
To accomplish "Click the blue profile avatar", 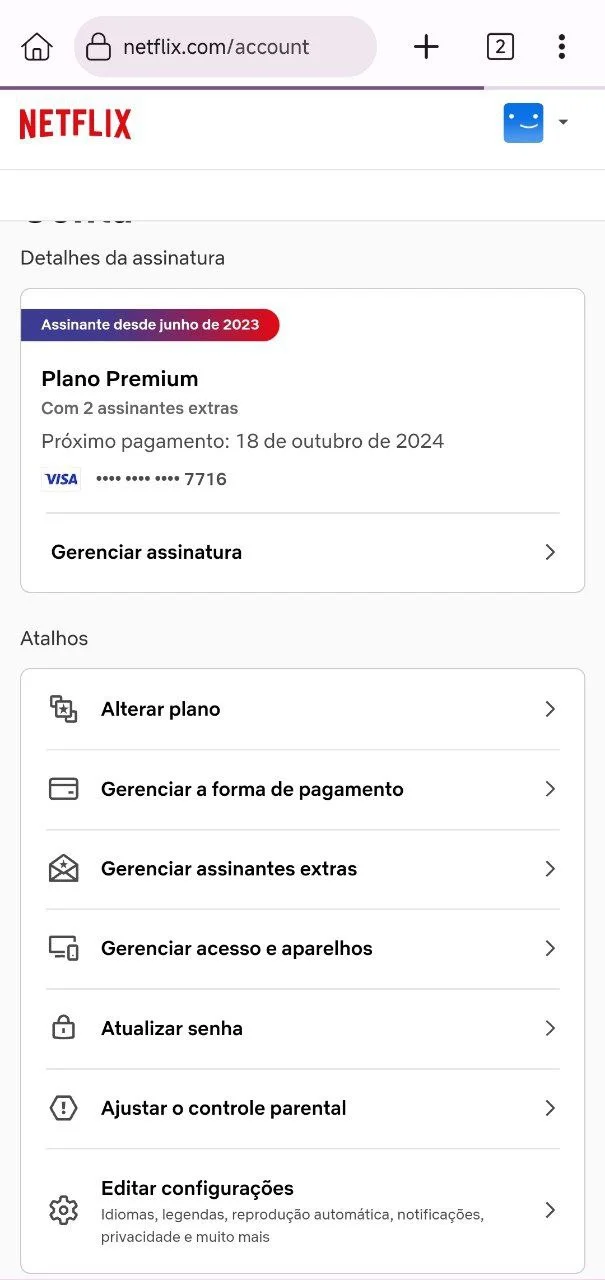I will [523, 123].
